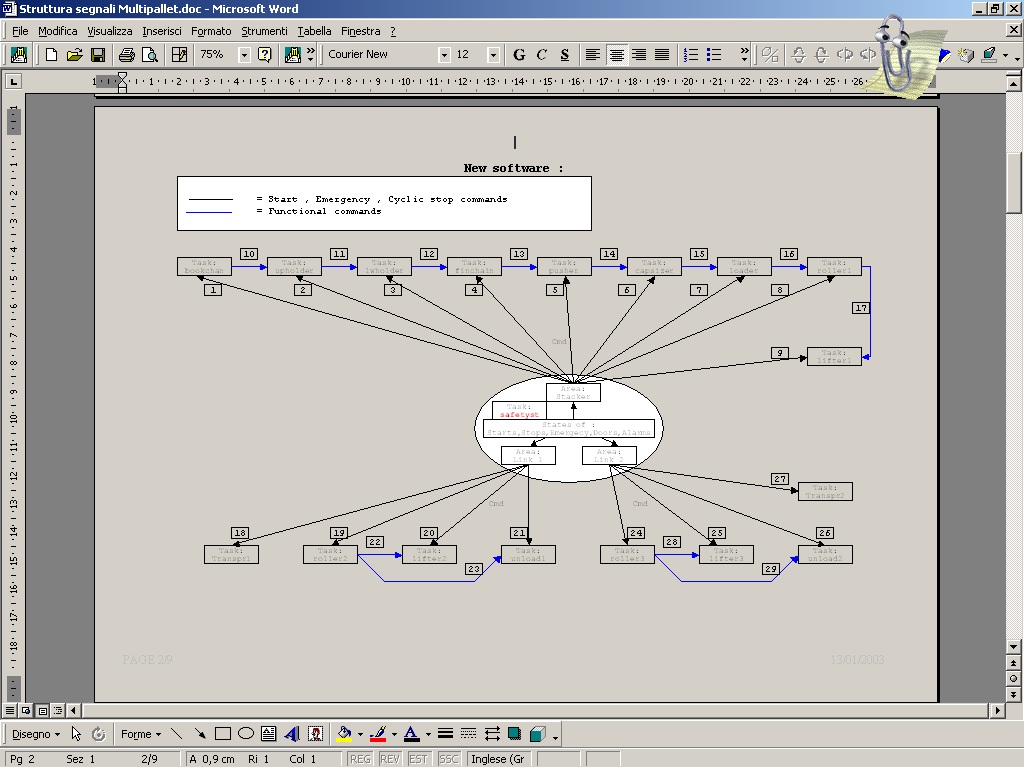The height and width of the screenshot is (768, 1024).
Task: Switch to Outline view
Action: click(x=58, y=711)
